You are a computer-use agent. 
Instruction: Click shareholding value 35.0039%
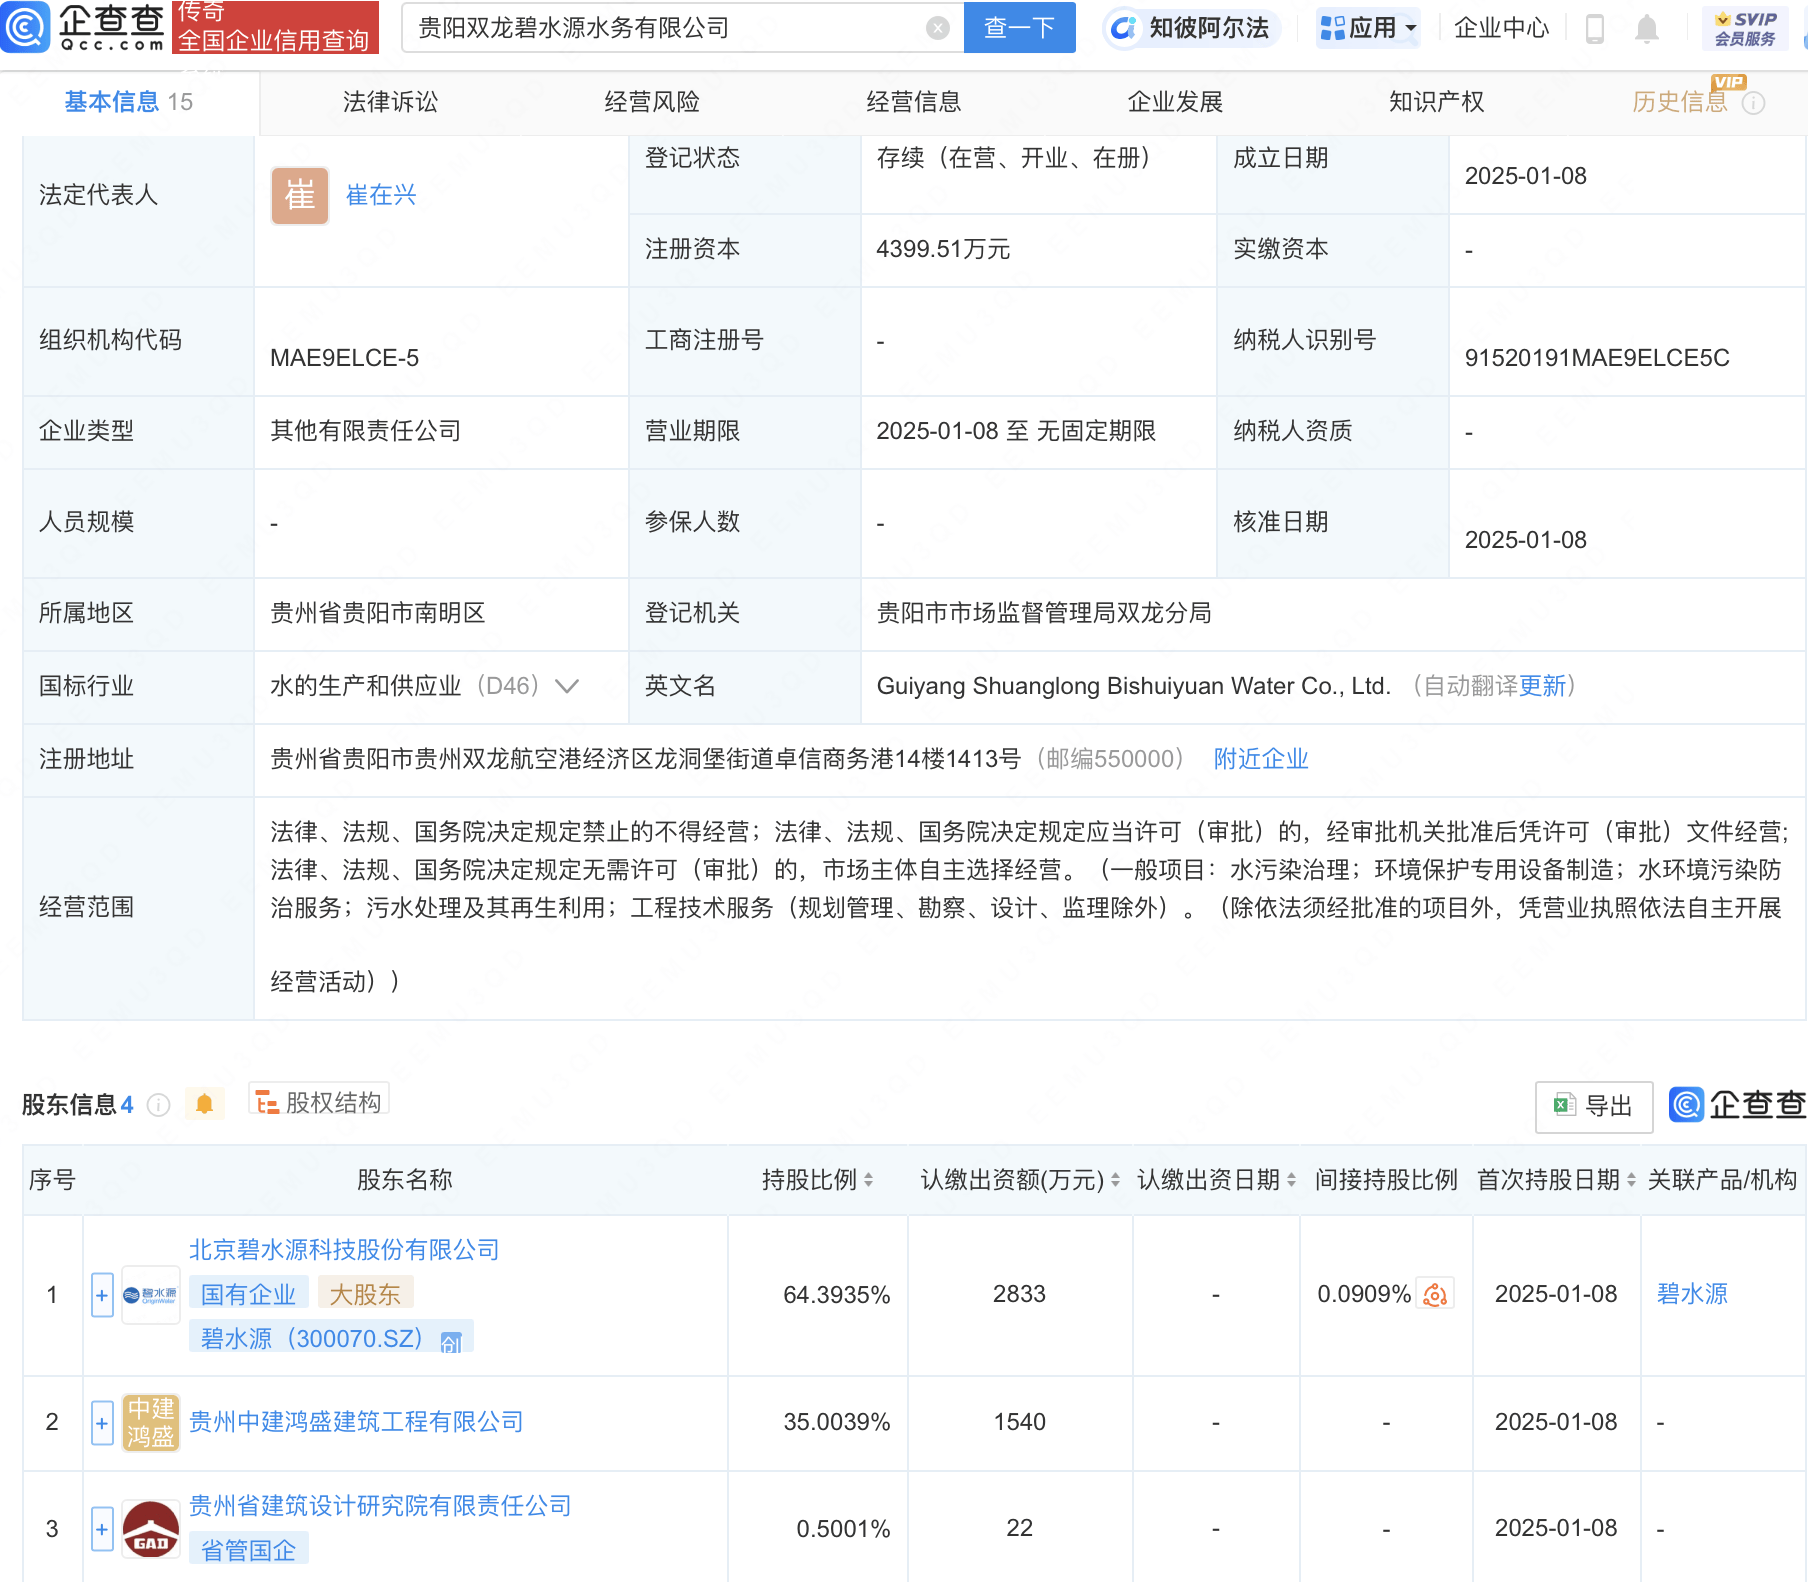[x=837, y=1422]
